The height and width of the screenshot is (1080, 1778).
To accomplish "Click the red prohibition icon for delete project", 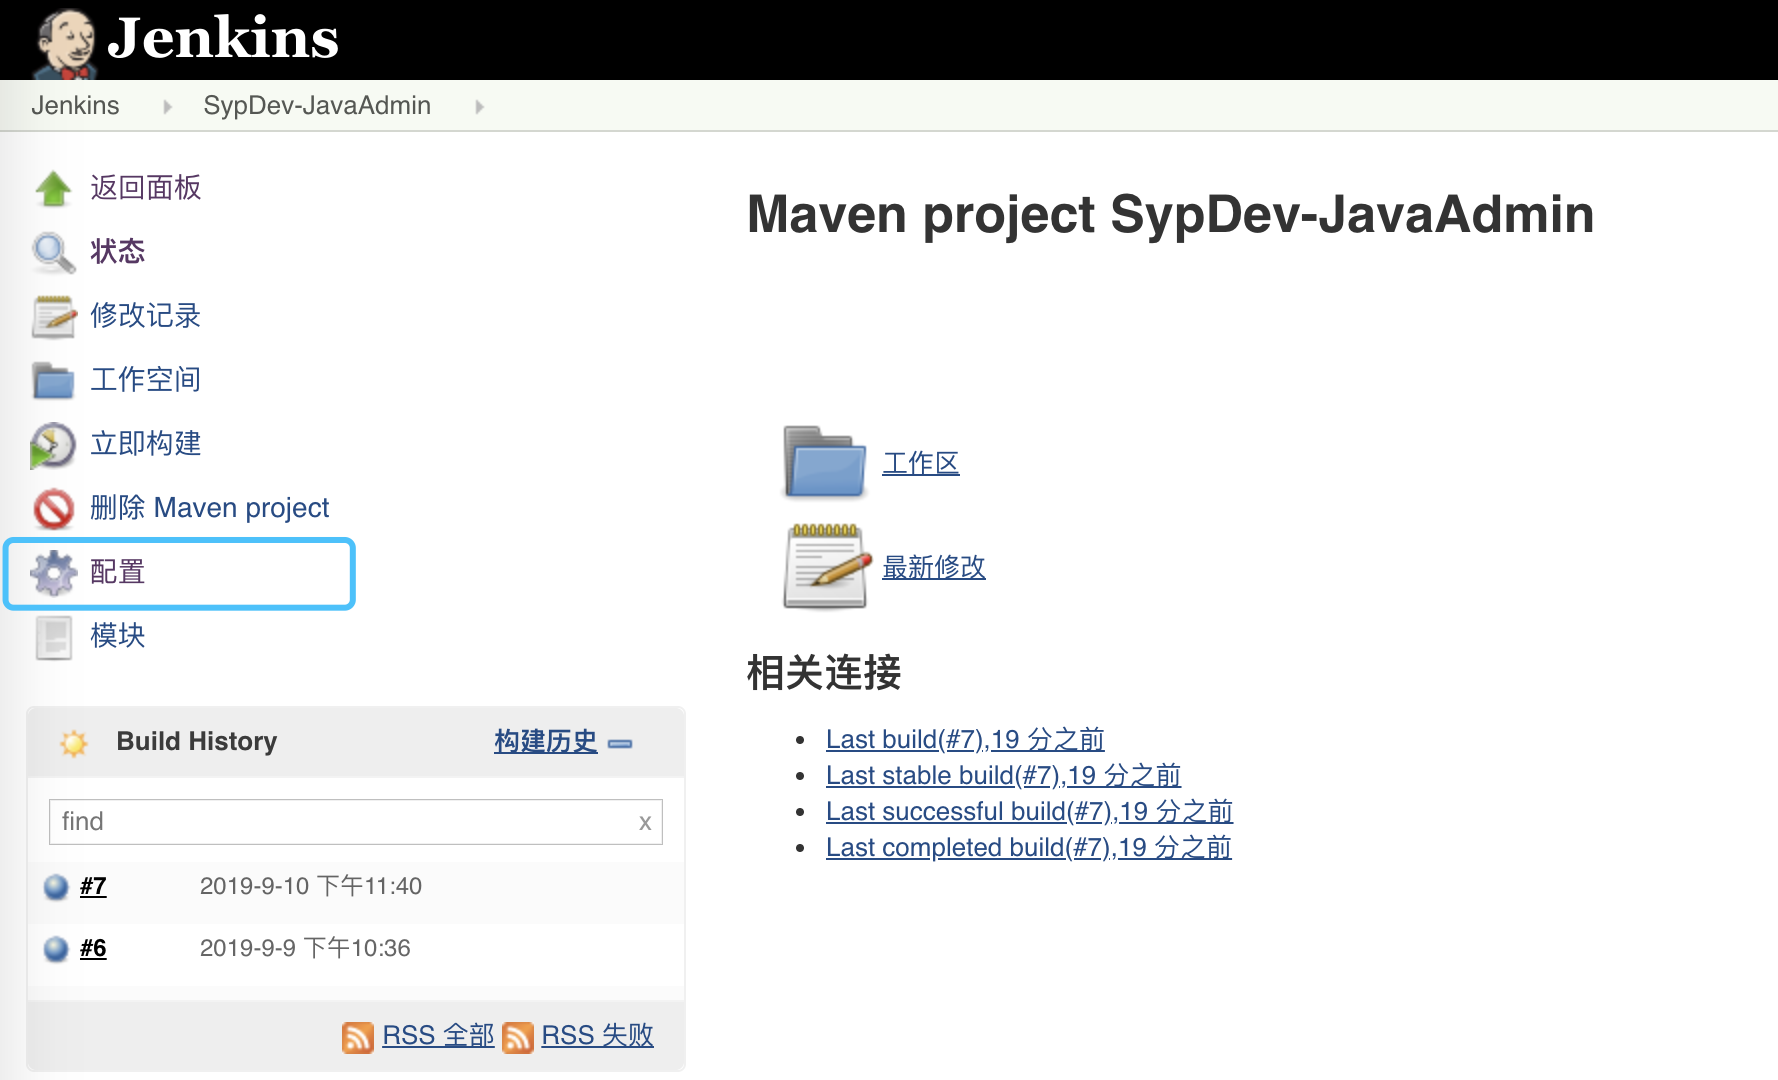I will point(53,509).
